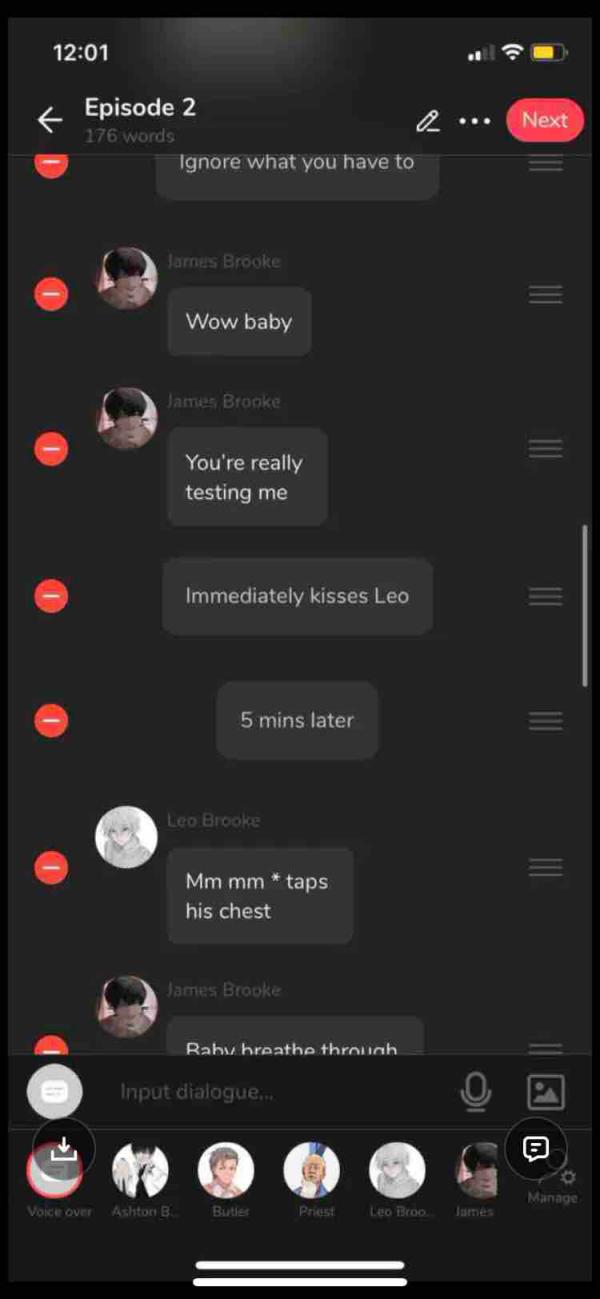Grab reorder handle next to 'Wow baby'
Image resolution: width=600 pixels, height=1299 pixels.
[x=545, y=294]
